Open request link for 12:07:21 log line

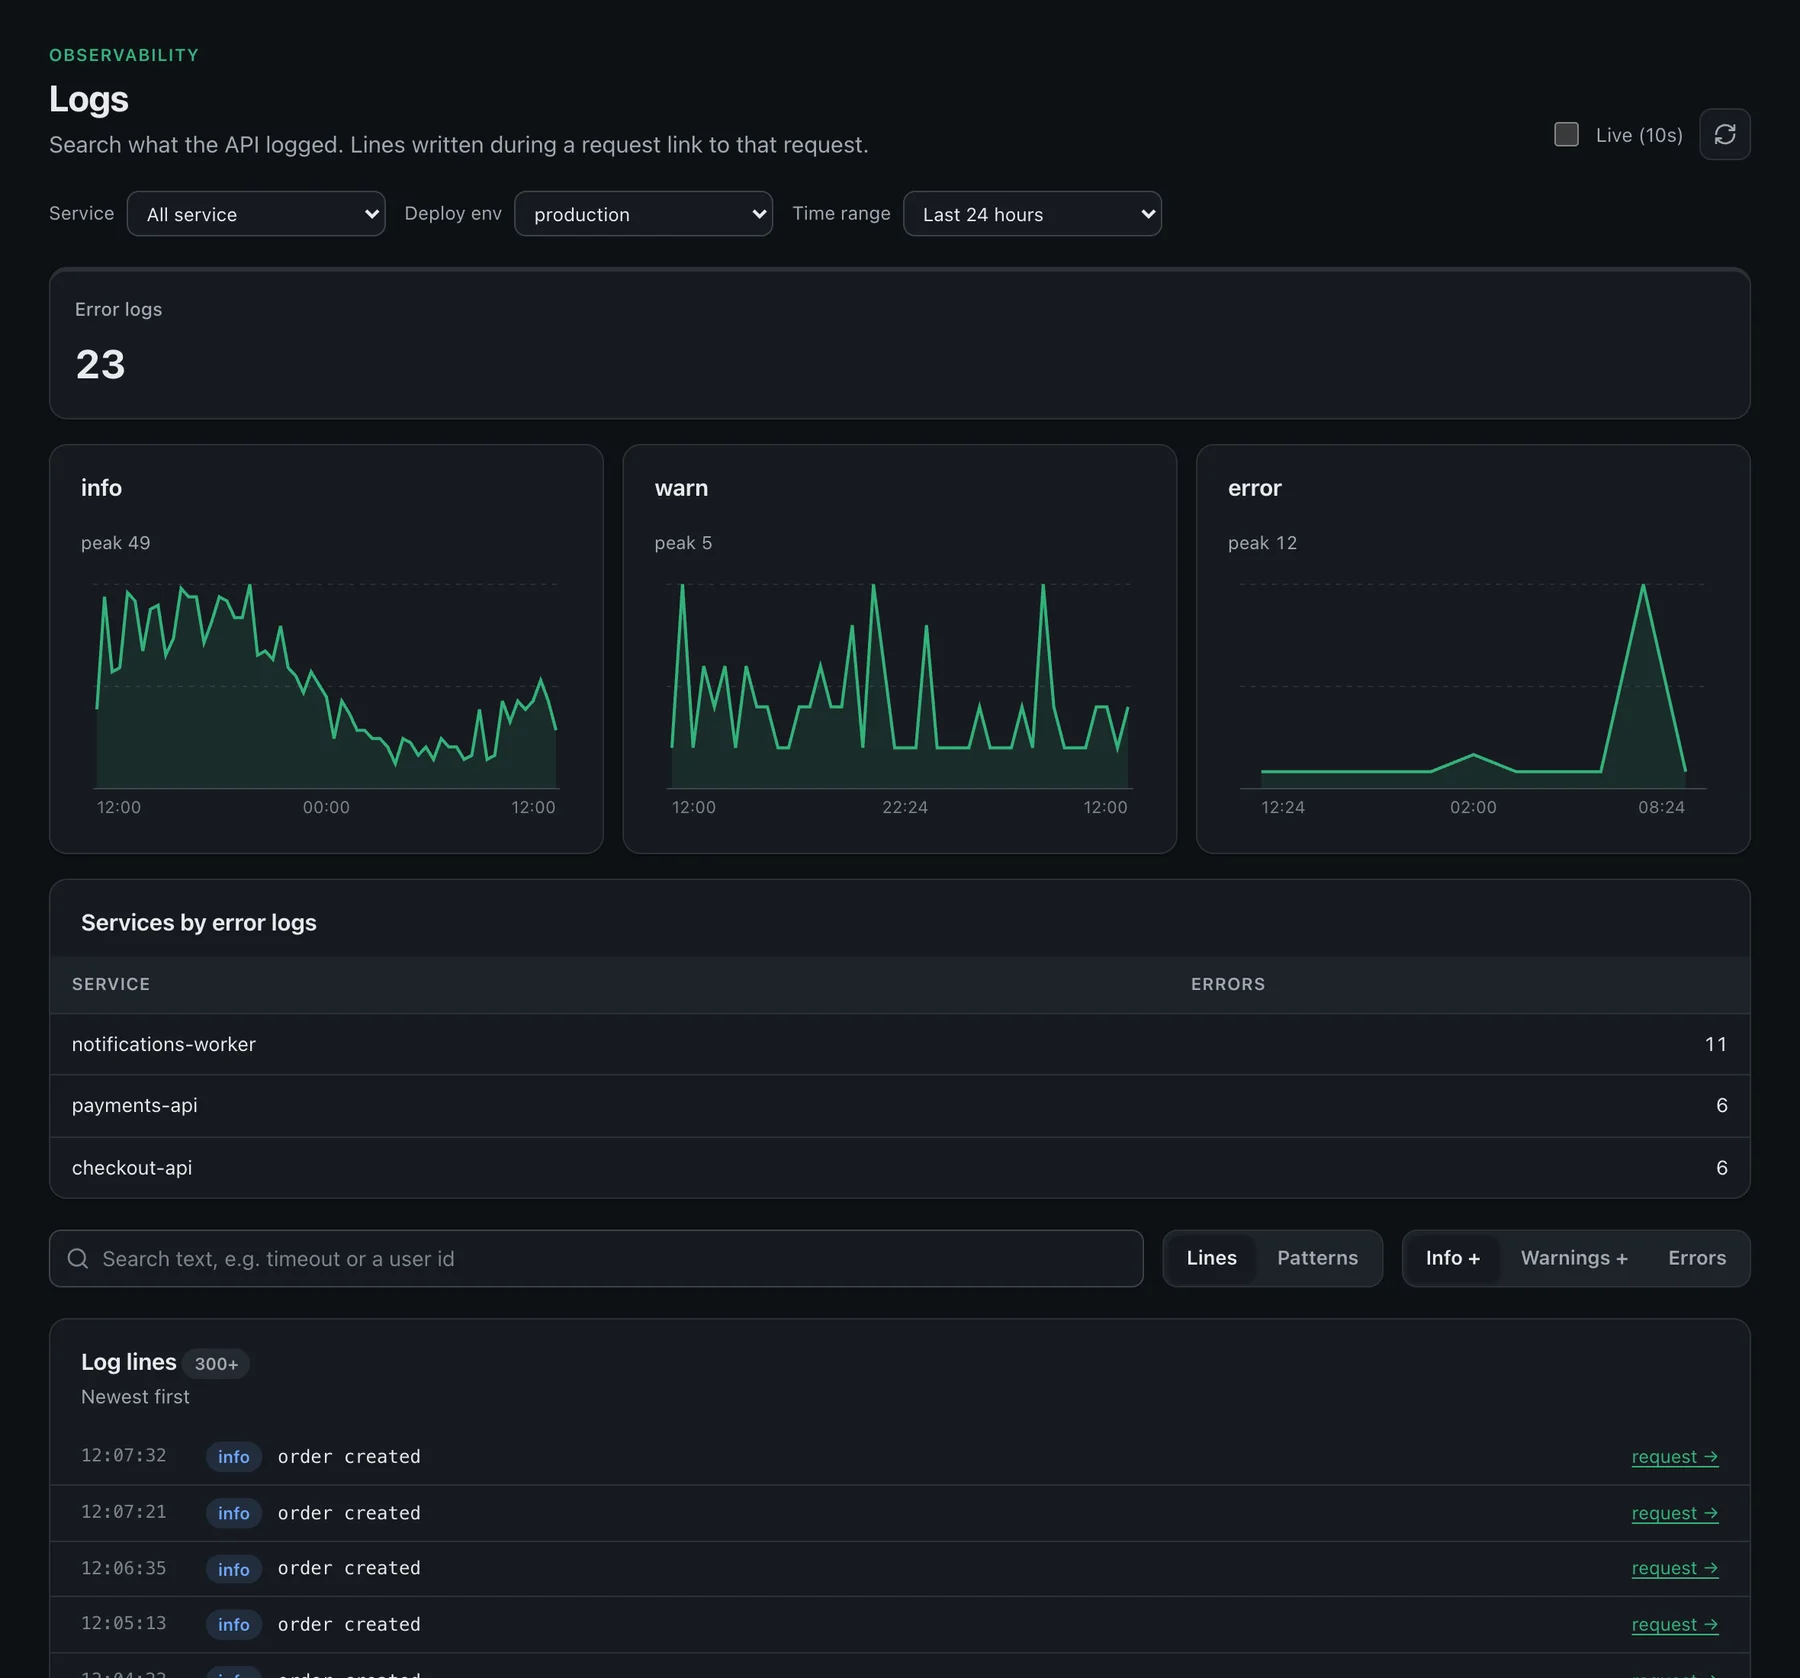tap(1674, 1513)
